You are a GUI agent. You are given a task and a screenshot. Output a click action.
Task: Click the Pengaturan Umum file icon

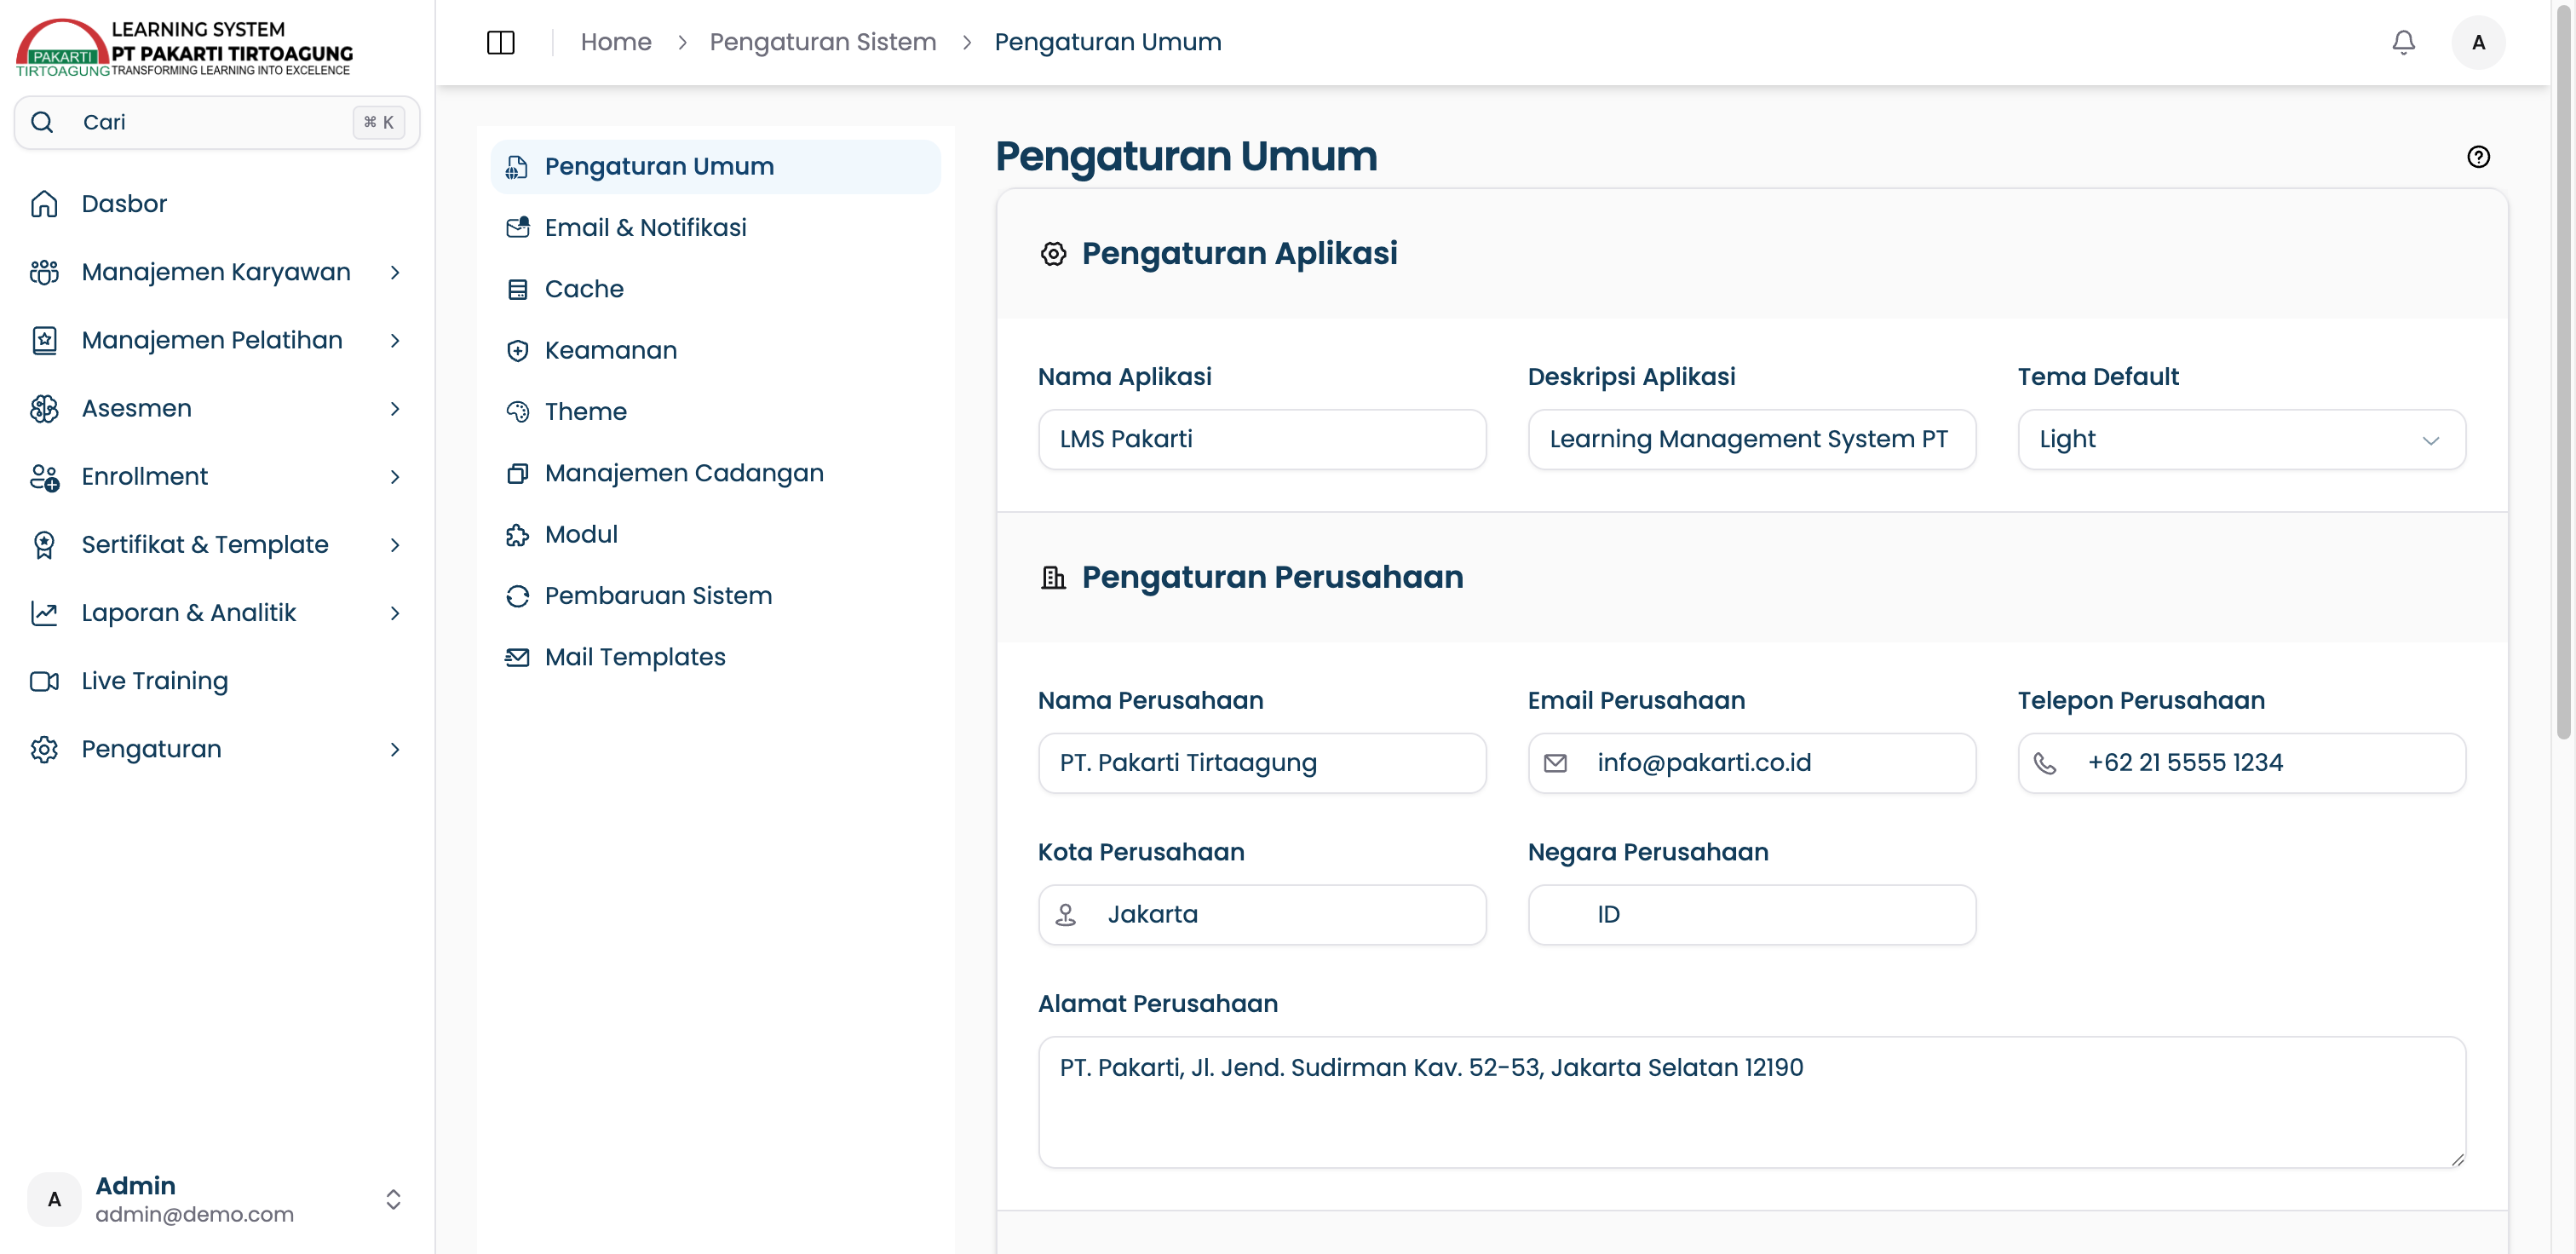pos(517,166)
